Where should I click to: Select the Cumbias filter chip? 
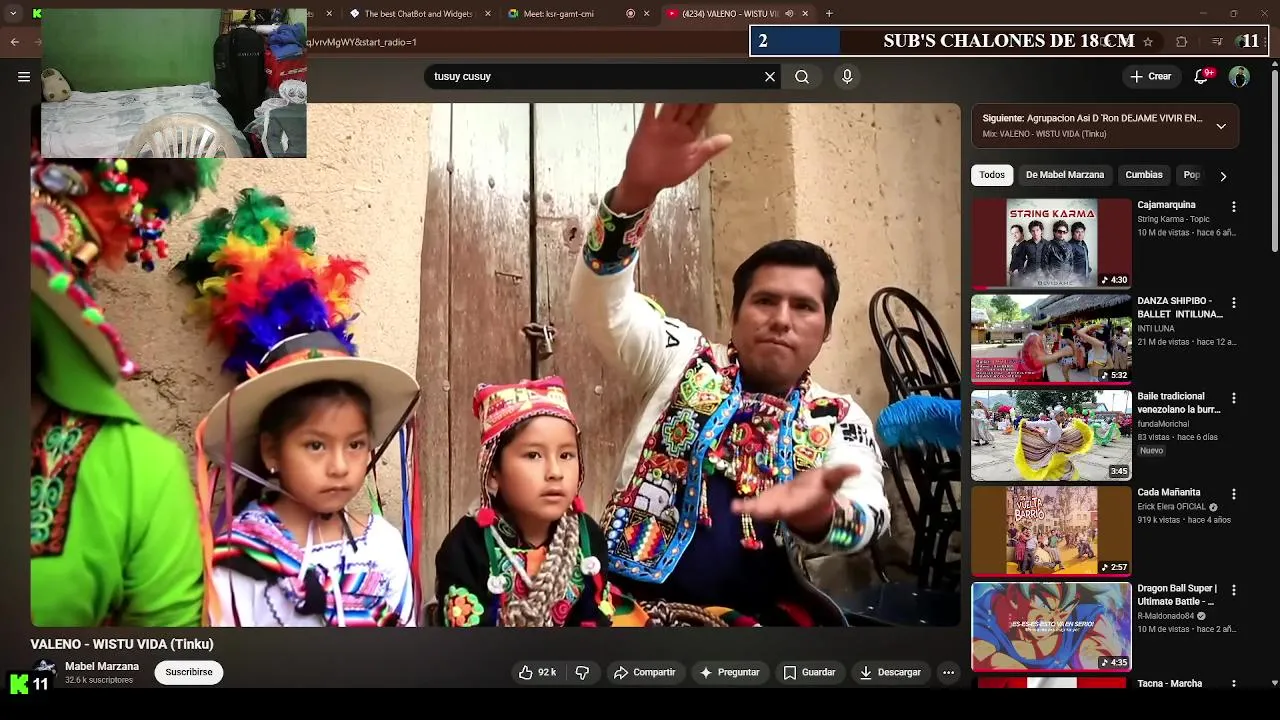point(1144,175)
